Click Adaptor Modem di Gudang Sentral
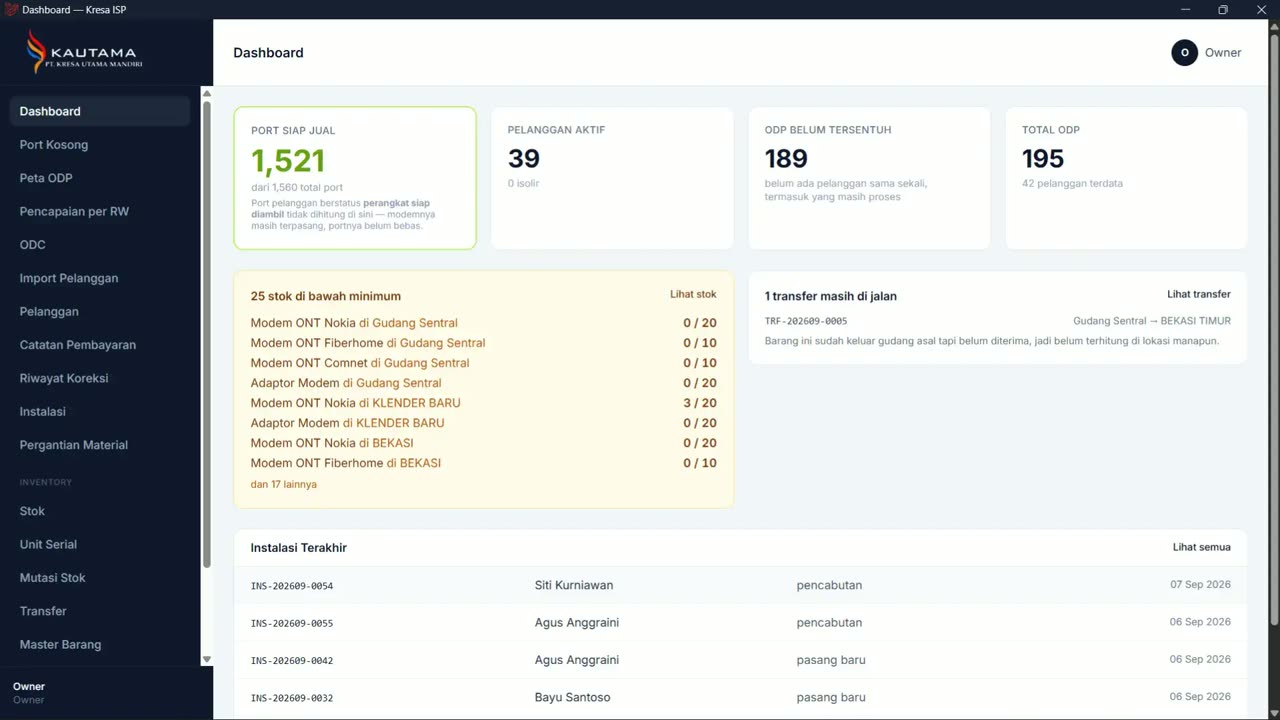Screen dimensions: 1280x720 (346, 383)
